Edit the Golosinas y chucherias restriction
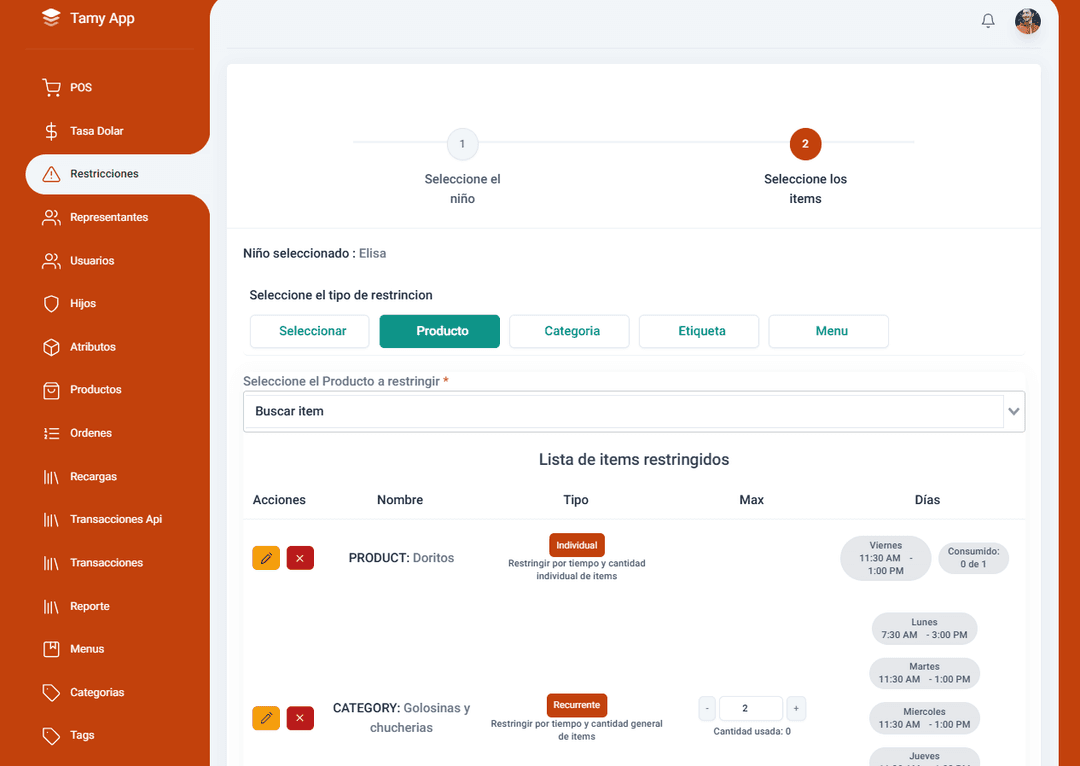1080x766 pixels. pyautogui.click(x=266, y=718)
